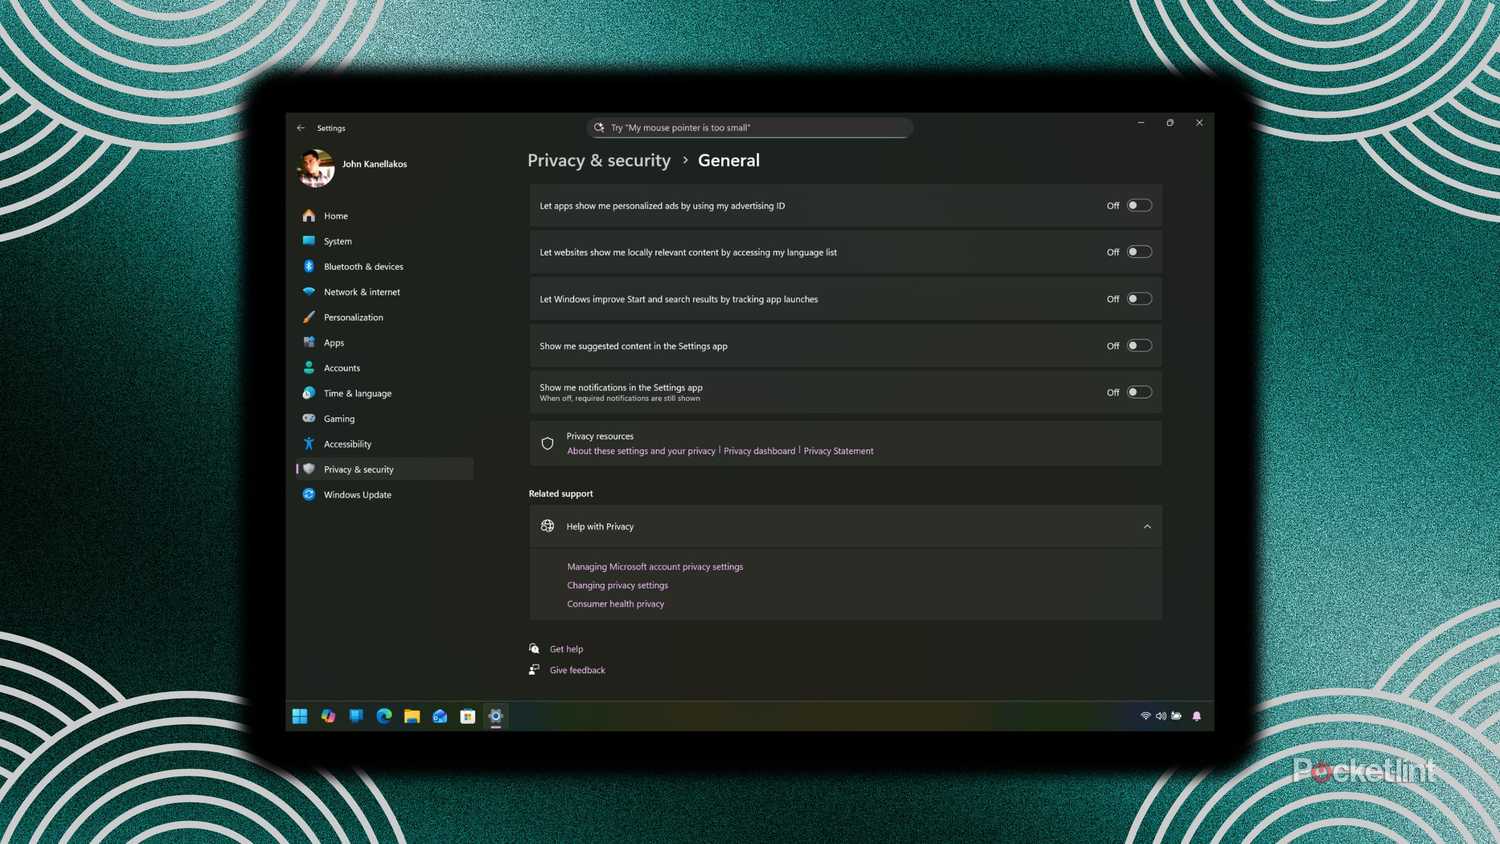Click inside the Settings search box
1500x844 pixels.
pos(750,127)
